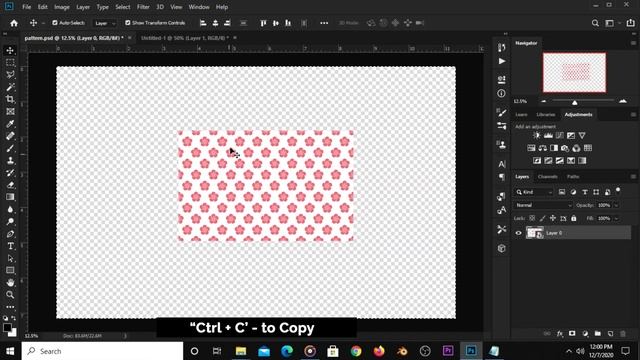The width and height of the screenshot is (640, 360).
Task: Click the Windows taskbar Search box
Action: (102, 351)
